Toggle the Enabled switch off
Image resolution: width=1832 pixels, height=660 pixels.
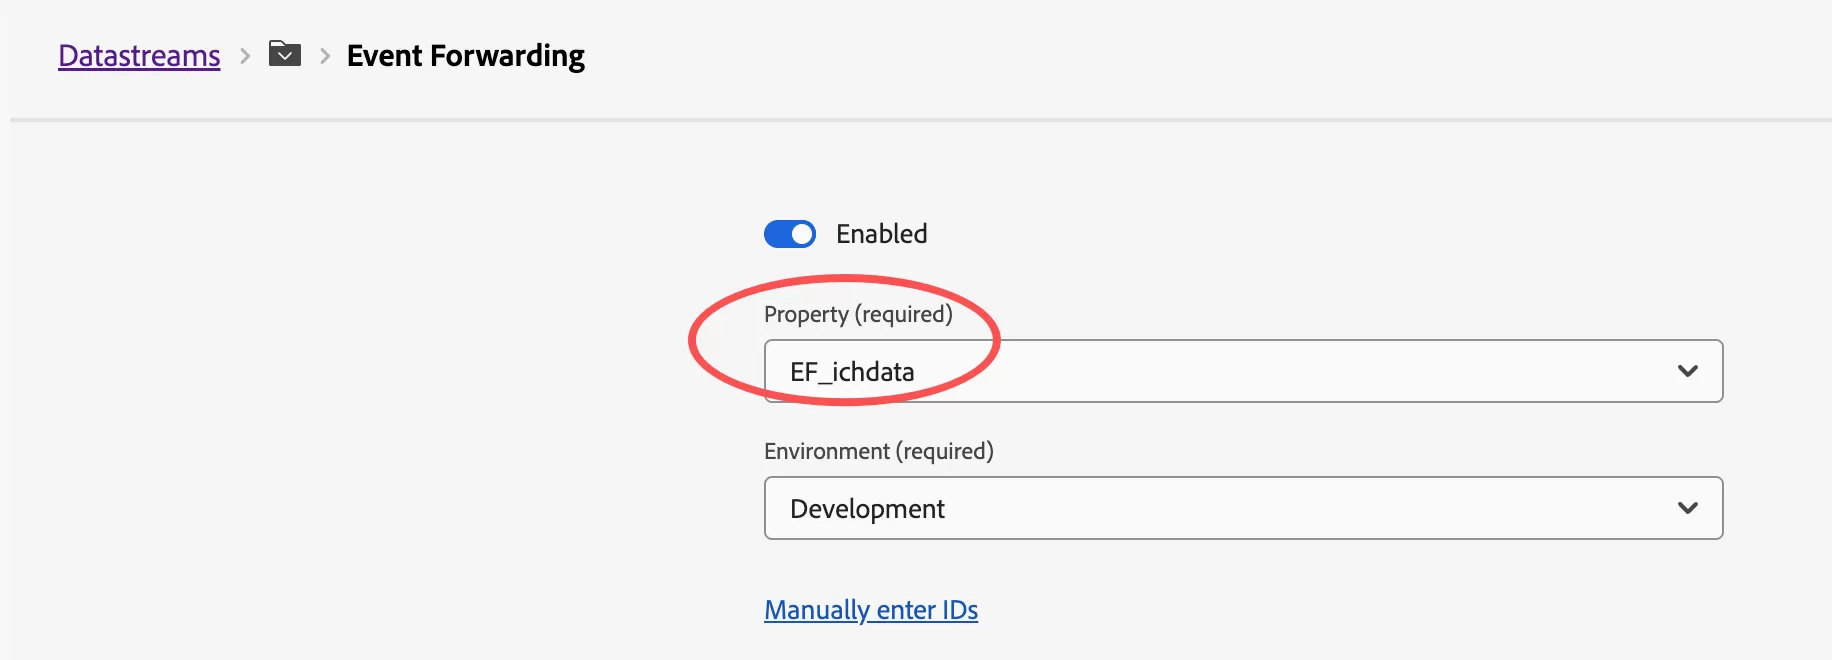(x=790, y=234)
